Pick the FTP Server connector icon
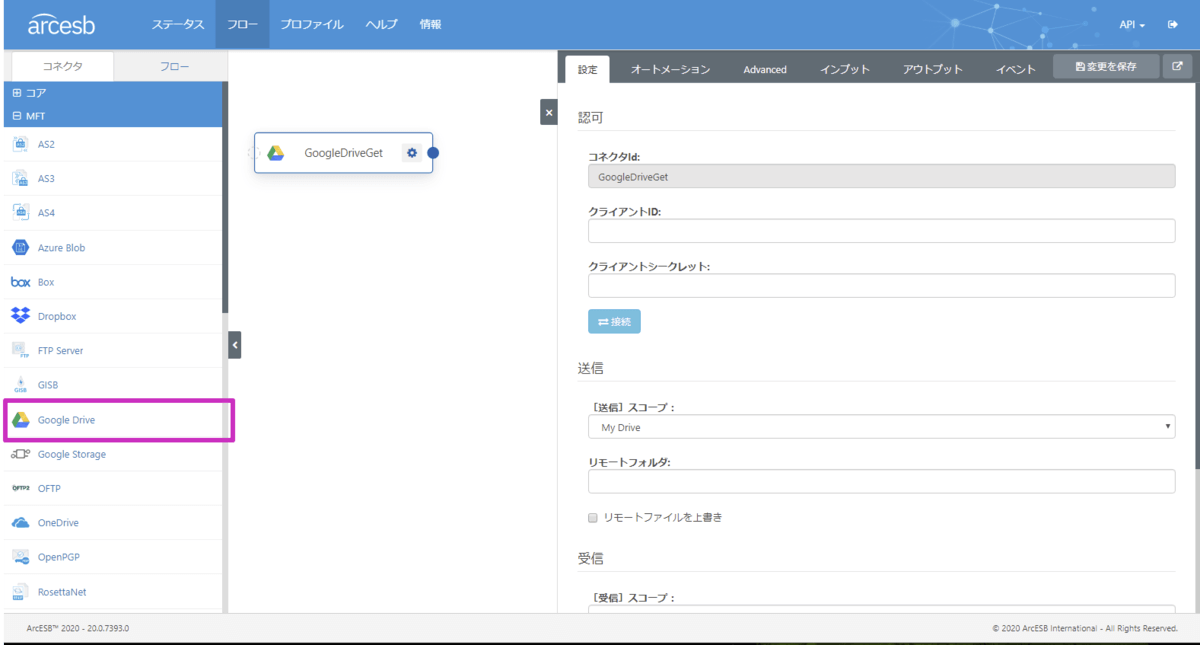This screenshot has width=1200, height=645. point(20,351)
